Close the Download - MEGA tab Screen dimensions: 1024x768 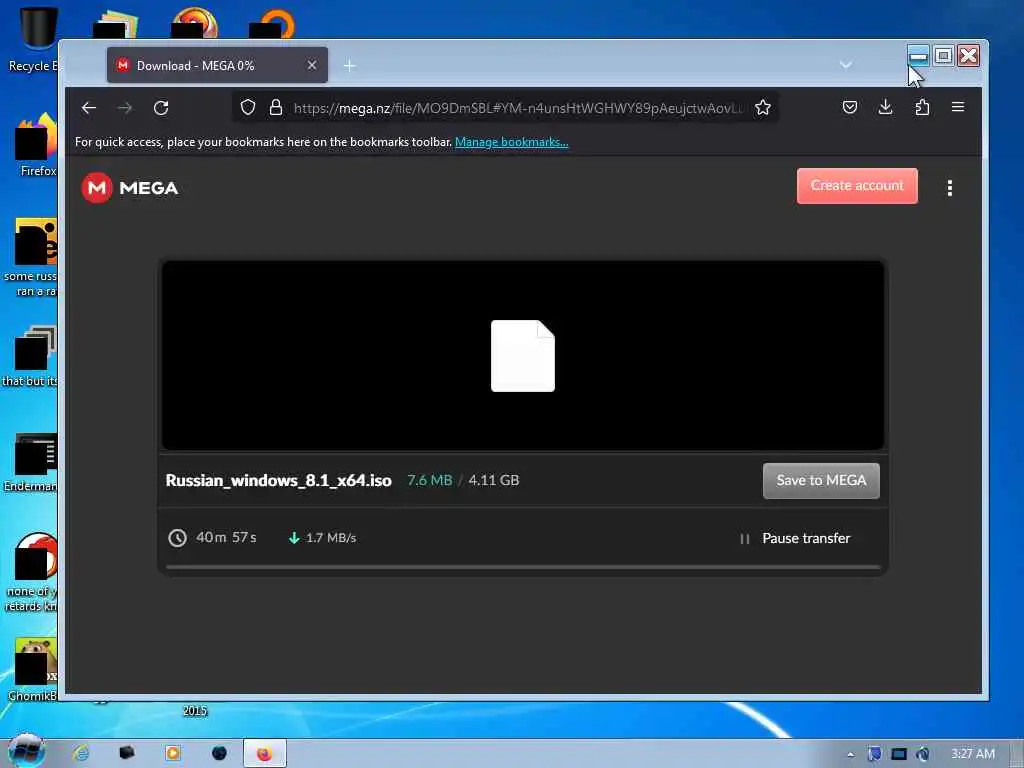click(312, 65)
